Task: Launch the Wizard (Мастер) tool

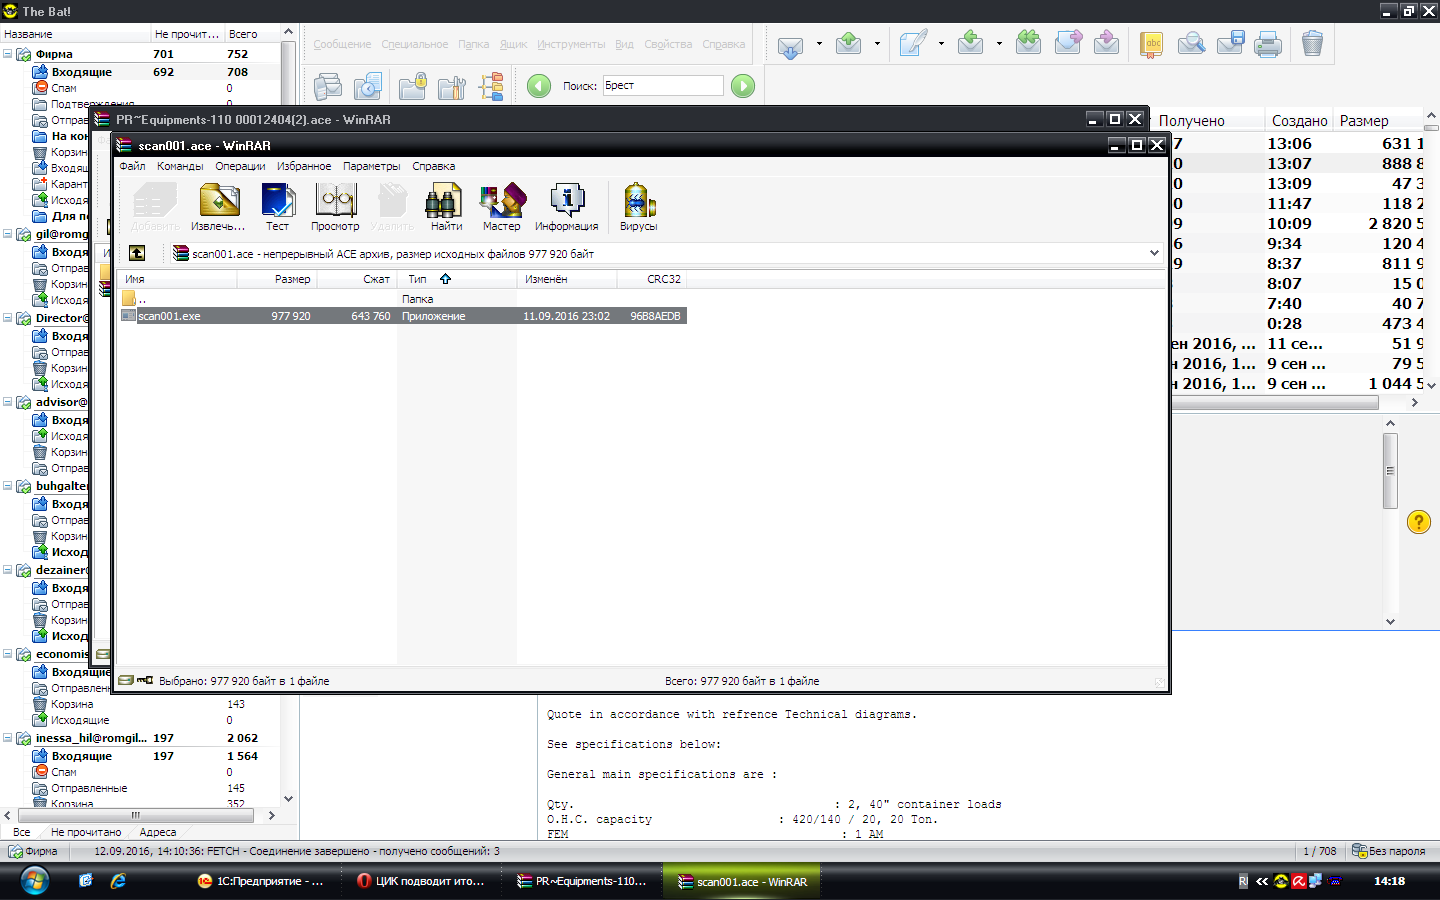Action: [502, 206]
